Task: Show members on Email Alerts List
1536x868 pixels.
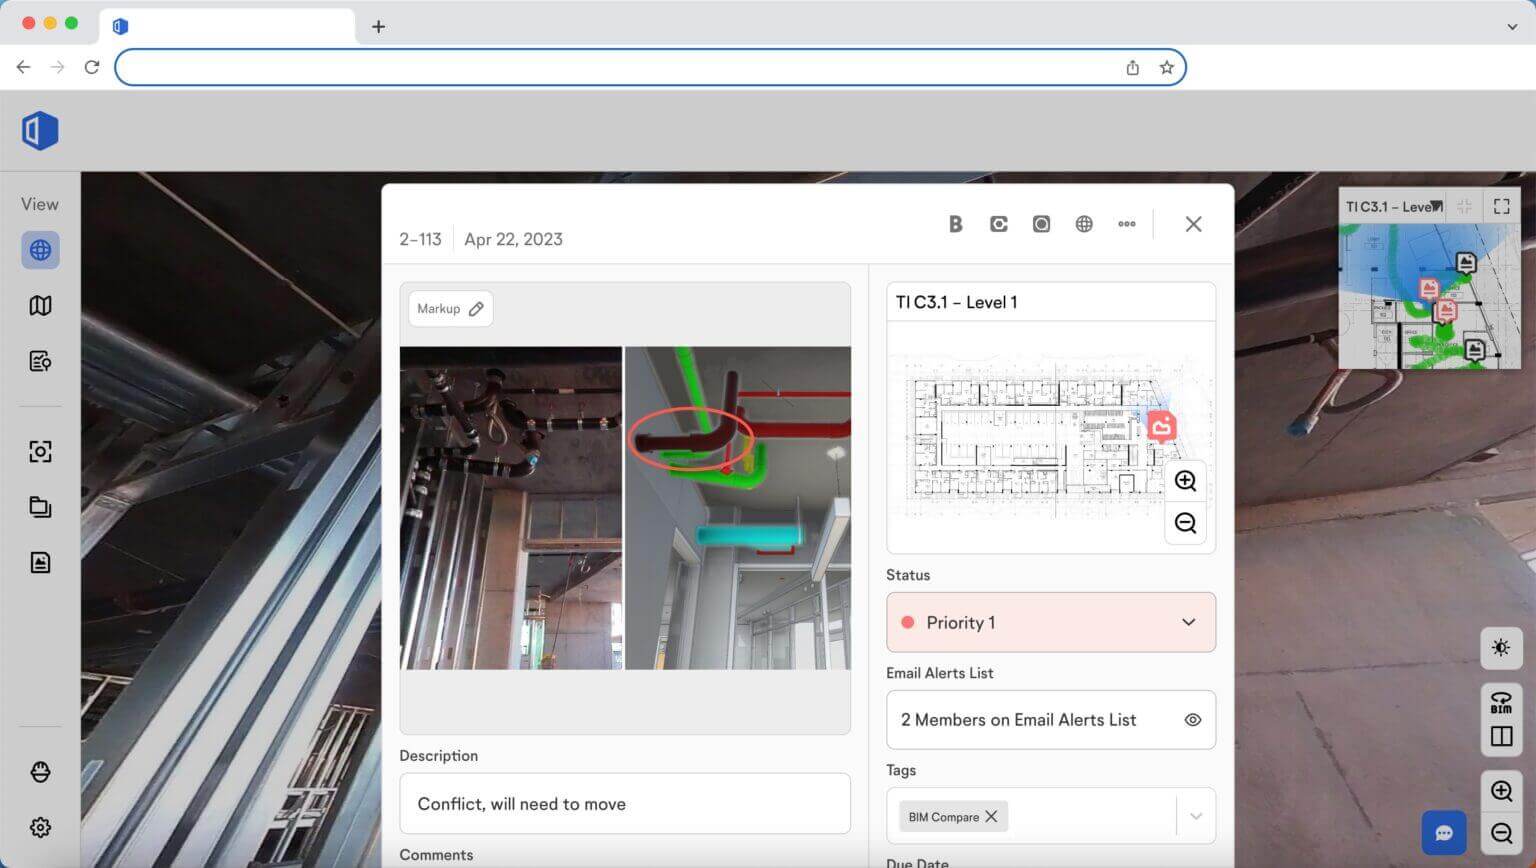Action: [x=1192, y=720]
